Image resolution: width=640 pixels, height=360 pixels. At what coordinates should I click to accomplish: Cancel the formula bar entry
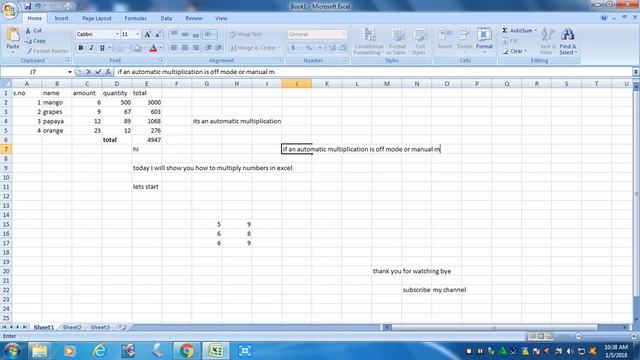(89, 72)
